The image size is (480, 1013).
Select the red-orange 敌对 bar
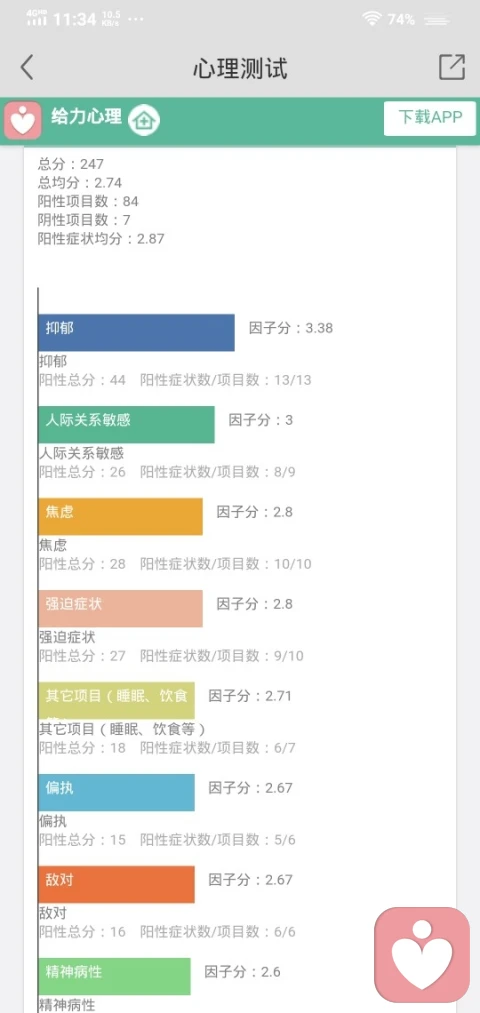pyautogui.click(x=116, y=884)
